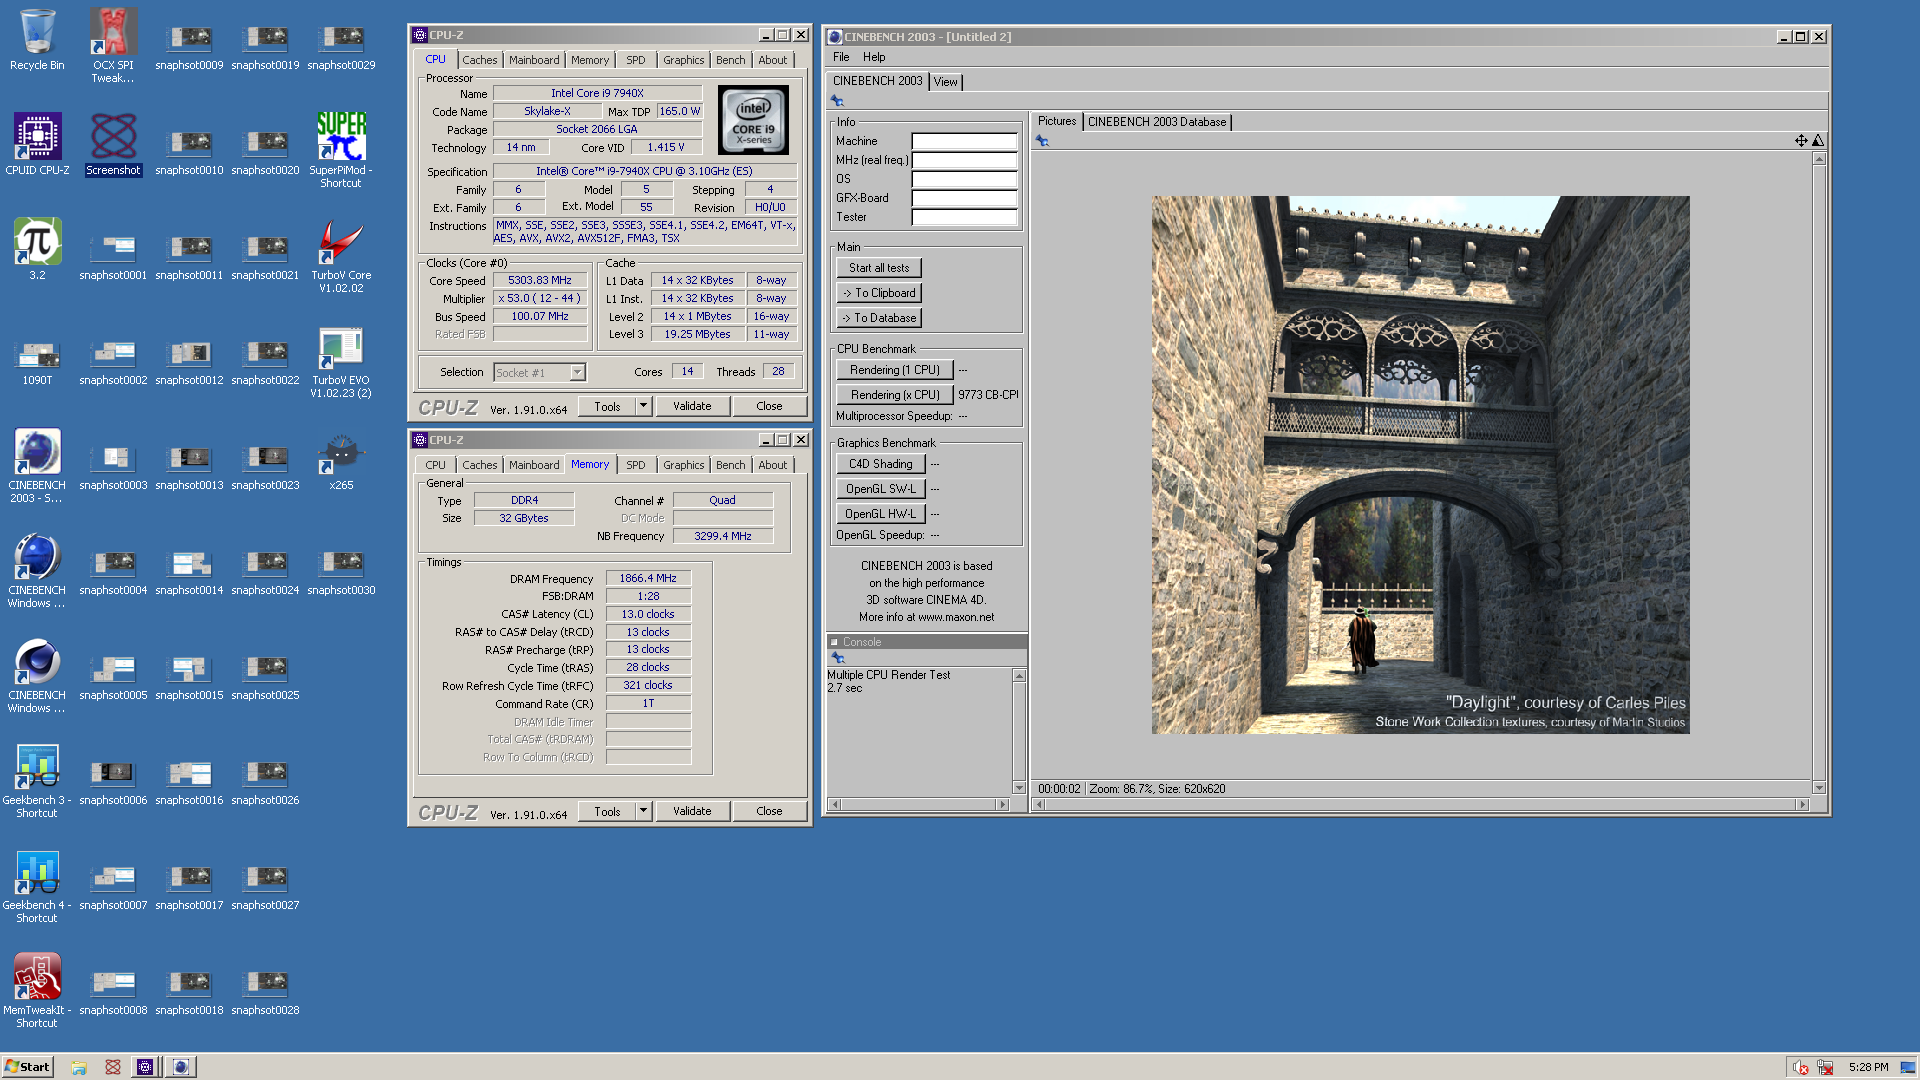Open snaphsot0014 file icon

(x=189, y=573)
